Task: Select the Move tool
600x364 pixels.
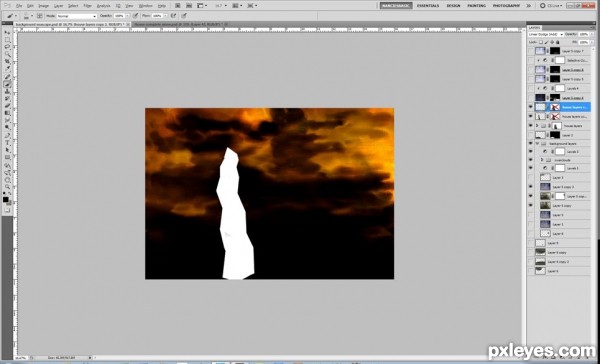Action: [7, 33]
